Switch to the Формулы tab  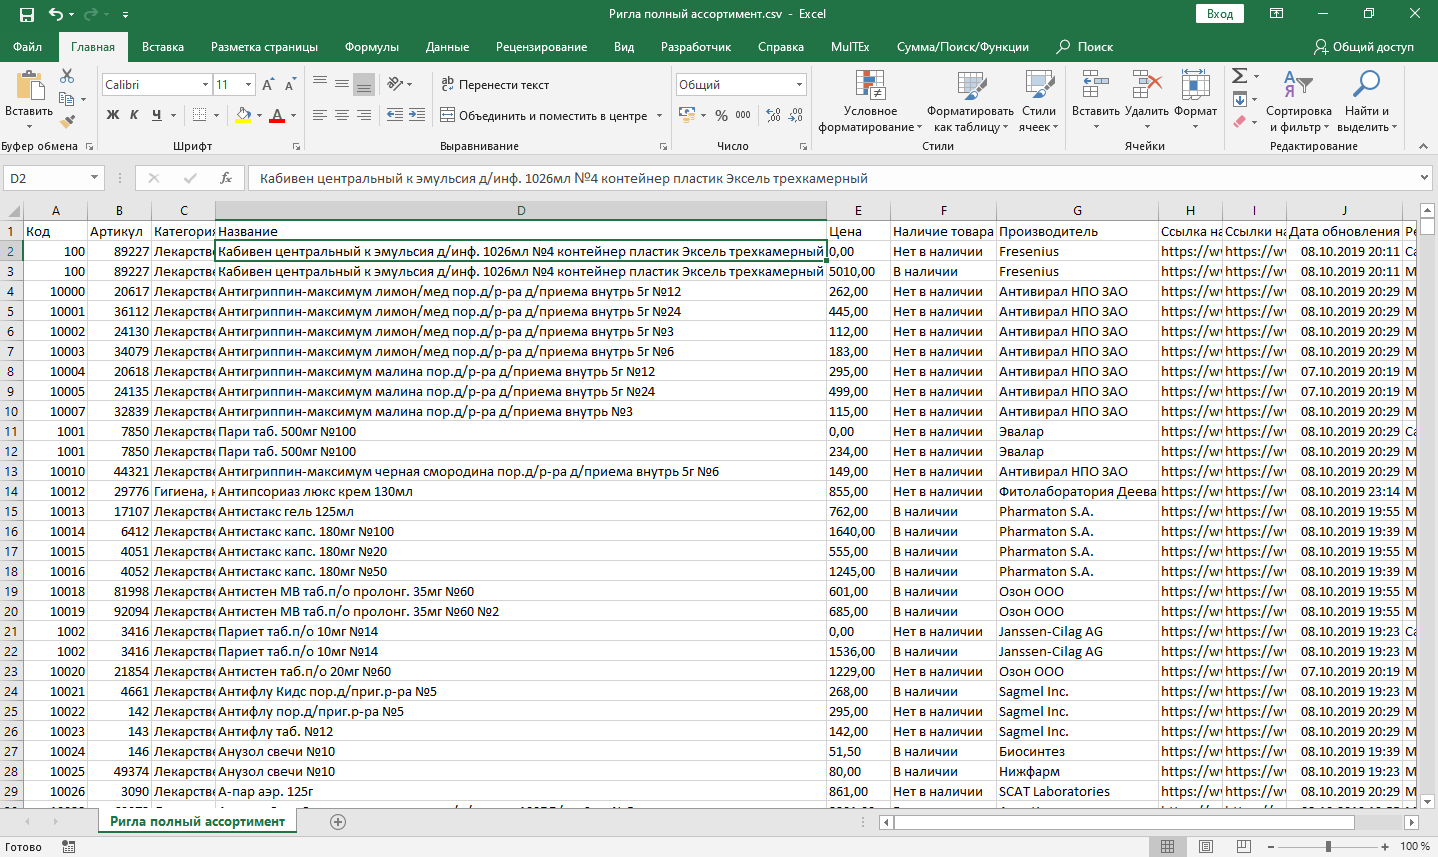372,47
